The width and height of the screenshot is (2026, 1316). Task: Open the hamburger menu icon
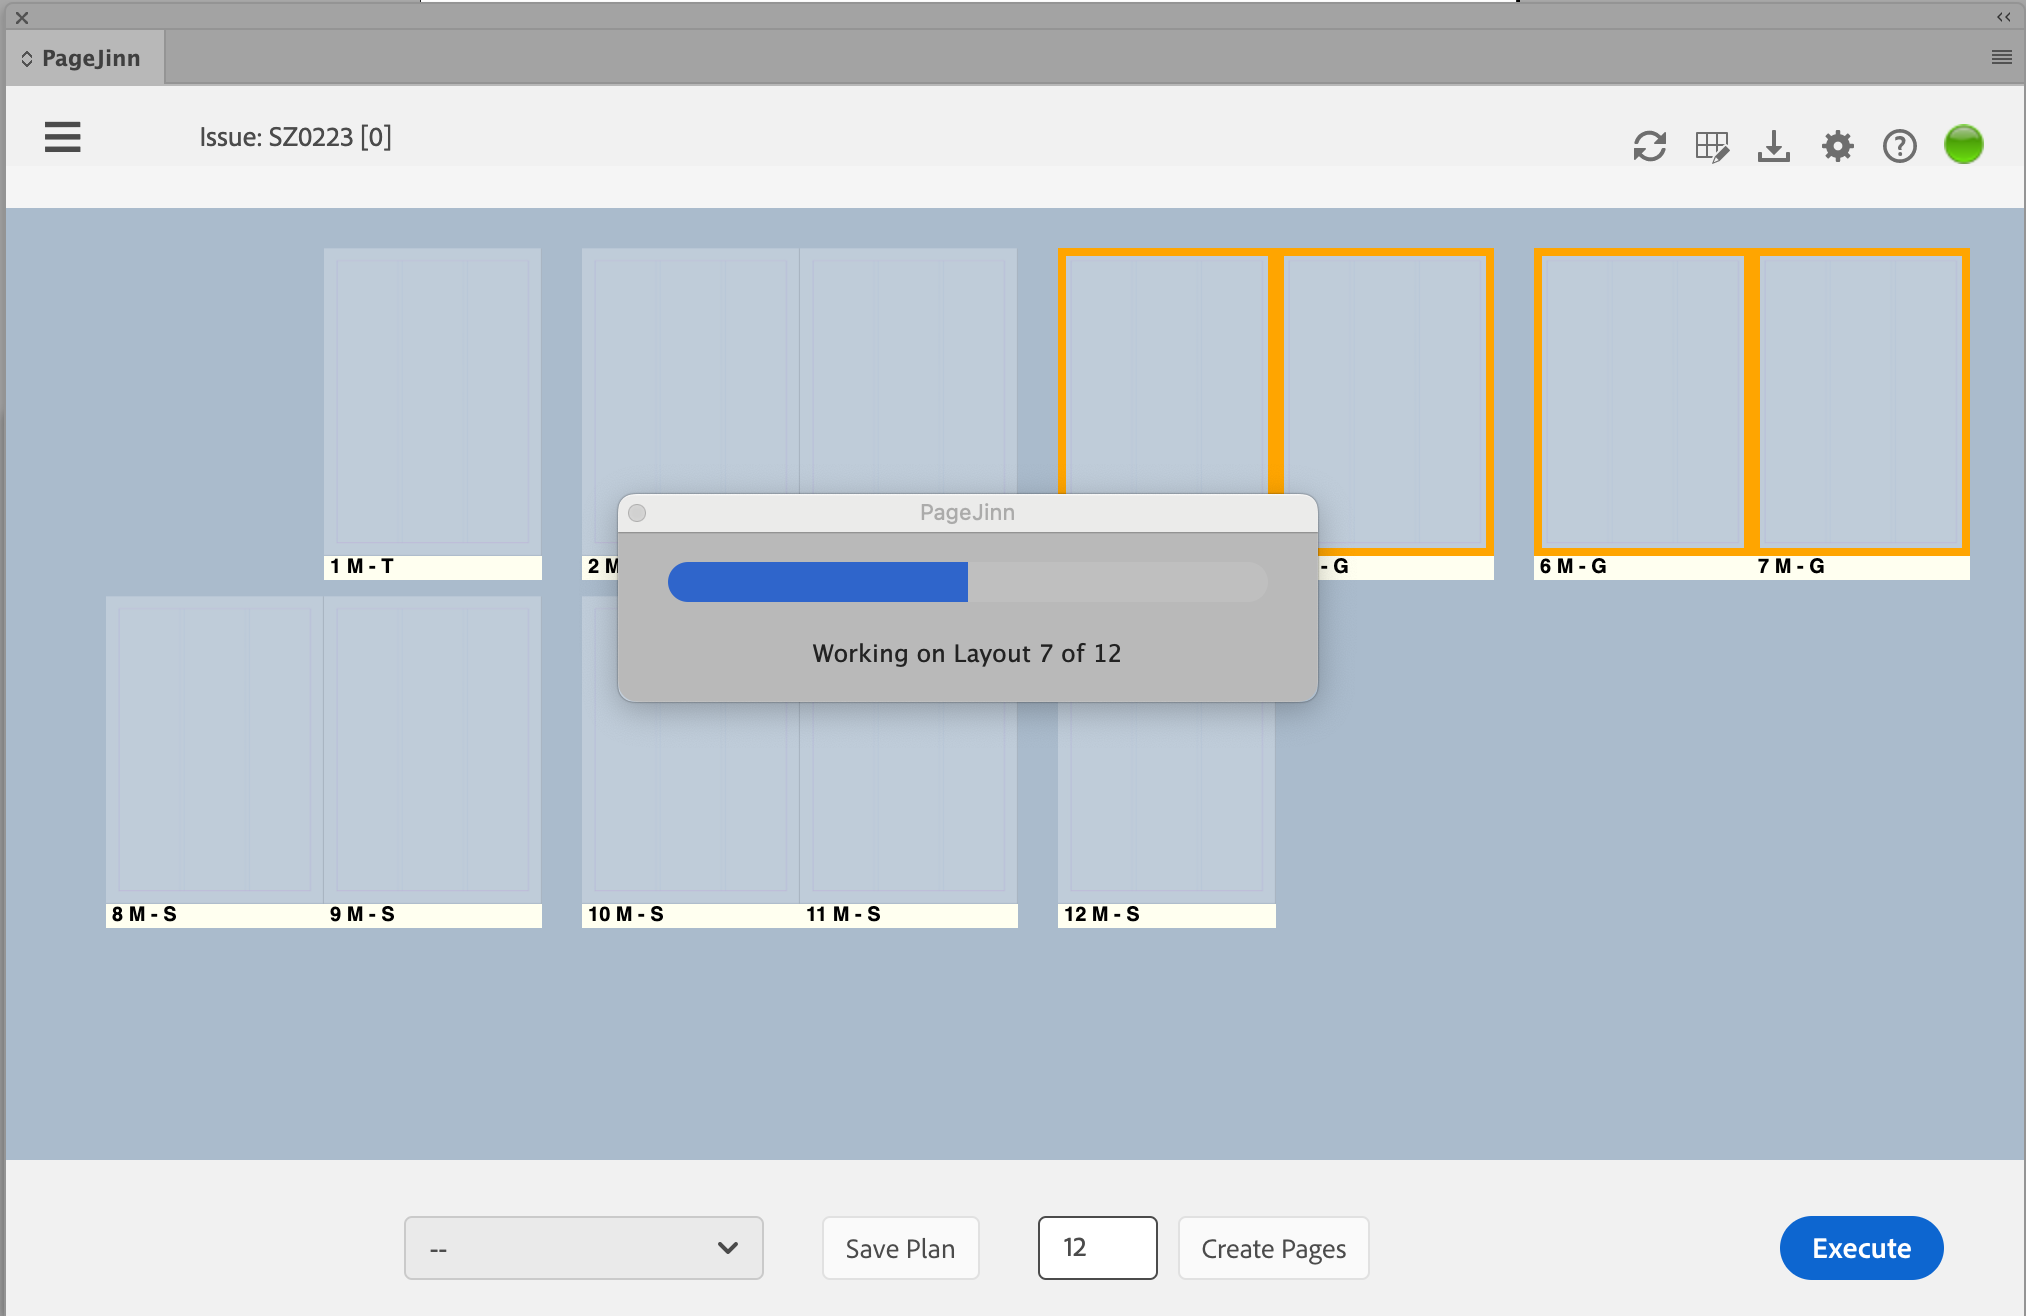[61, 136]
